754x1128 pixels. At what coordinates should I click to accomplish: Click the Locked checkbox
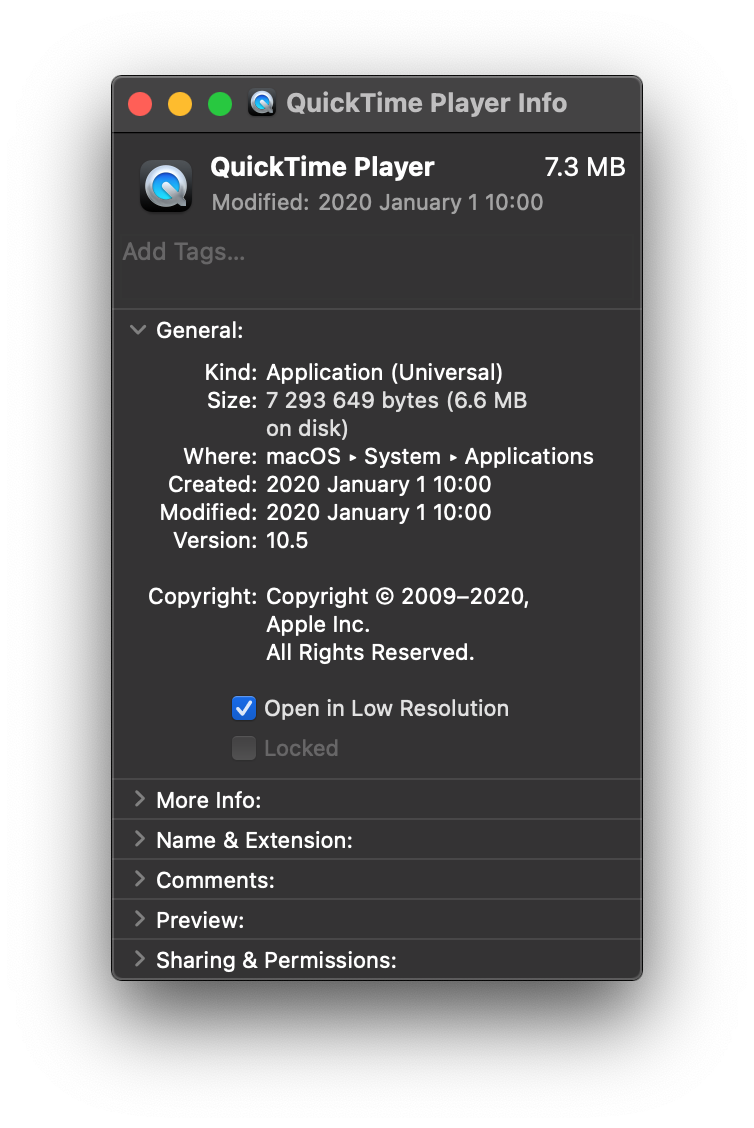tap(244, 748)
